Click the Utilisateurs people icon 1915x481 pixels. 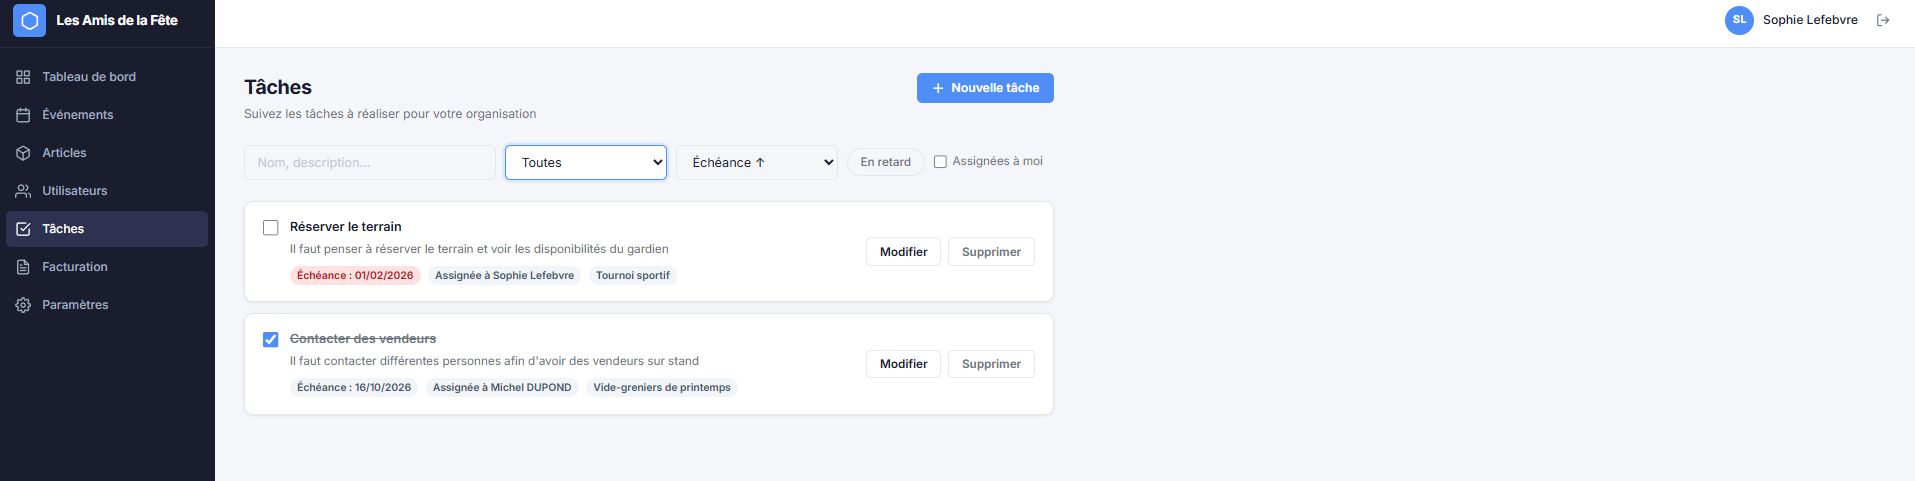click(x=23, y=191)
